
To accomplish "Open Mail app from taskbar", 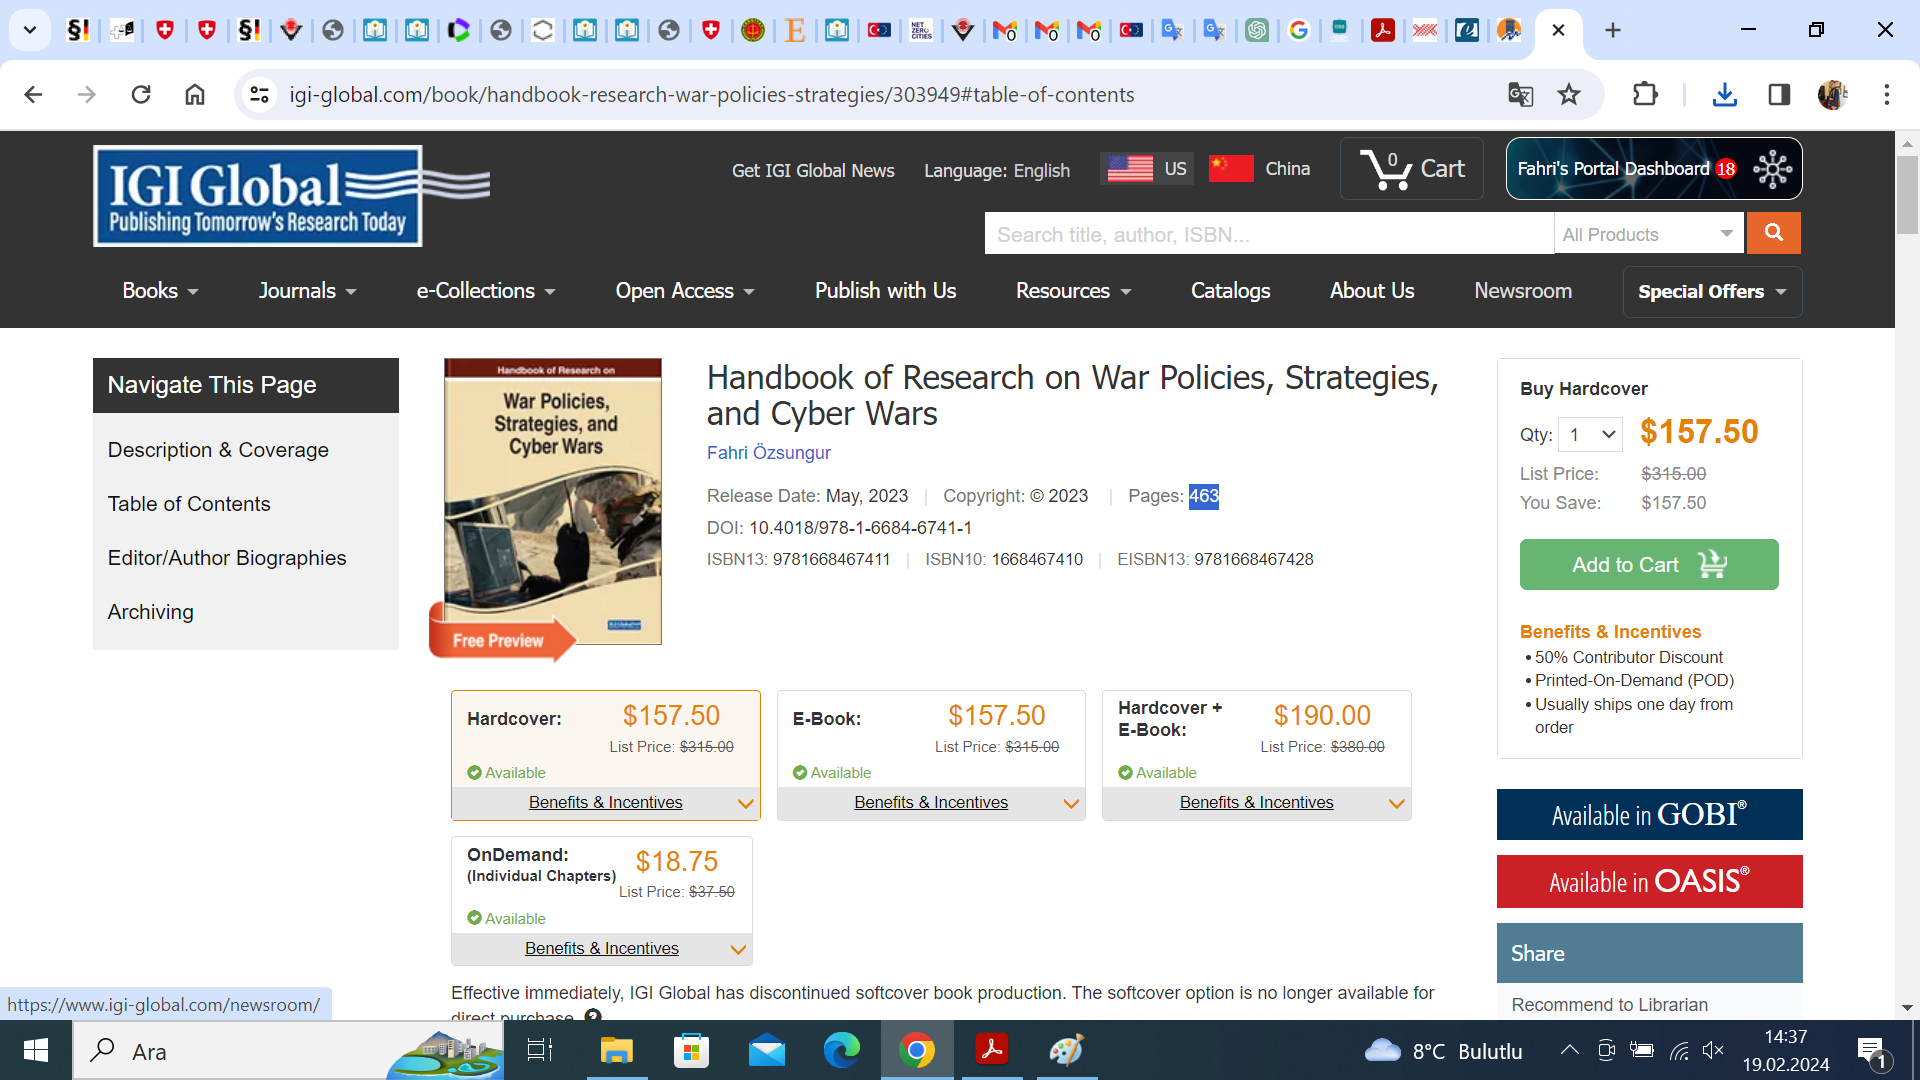I will 766,1051.
